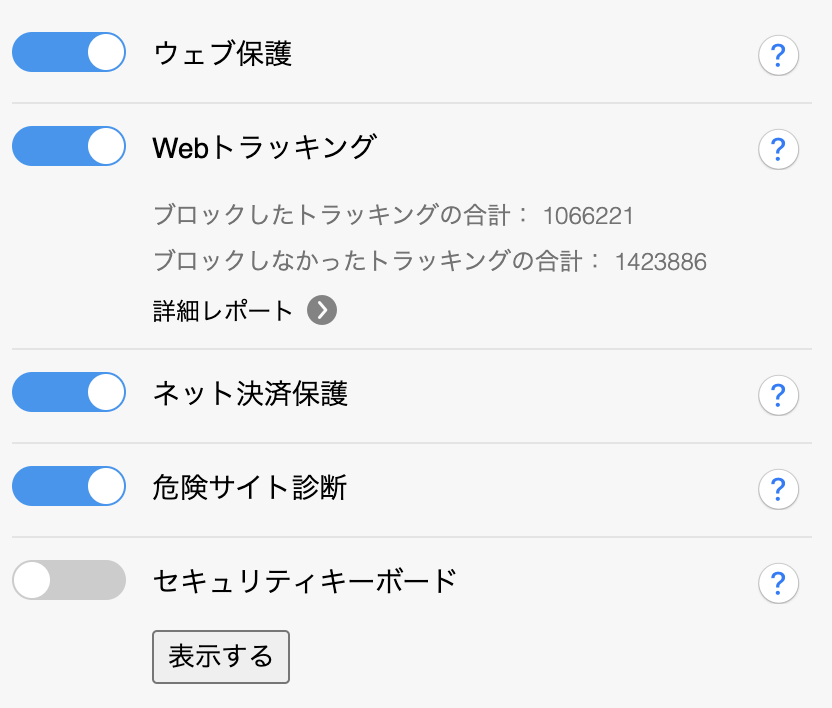Click the 表示する button

pyautogui.click(x=221, y=657)
